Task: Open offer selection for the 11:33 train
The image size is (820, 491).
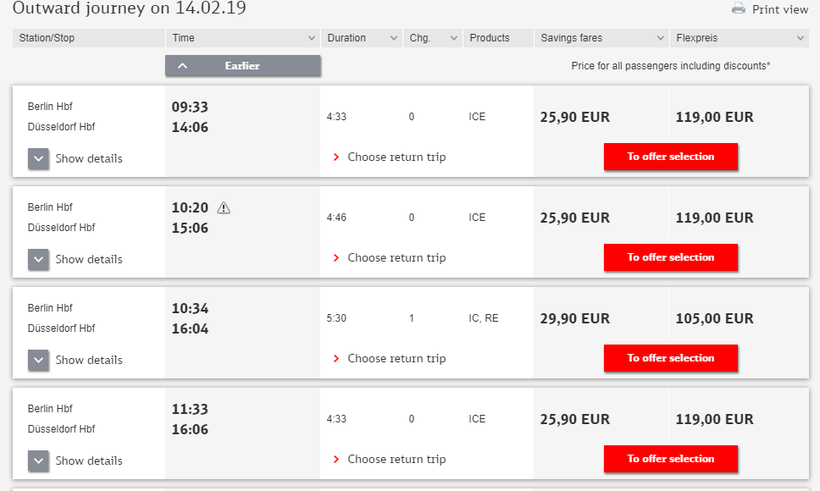Action: click(x=671, y=459)
